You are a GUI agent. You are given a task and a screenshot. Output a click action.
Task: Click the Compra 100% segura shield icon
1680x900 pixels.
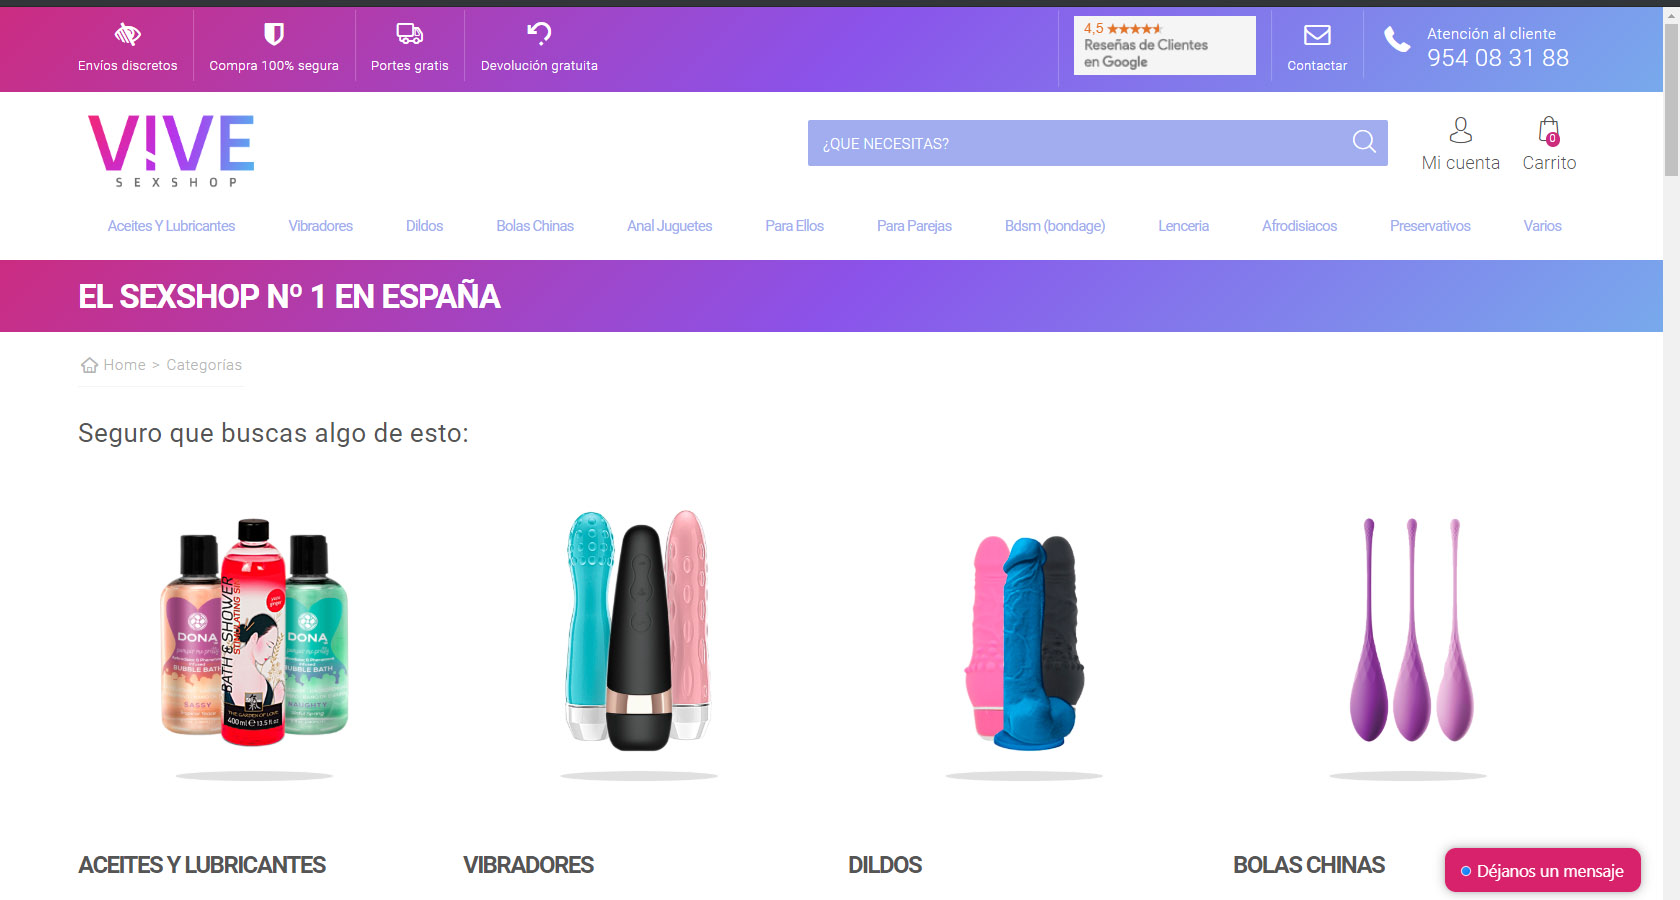(273, 35)
